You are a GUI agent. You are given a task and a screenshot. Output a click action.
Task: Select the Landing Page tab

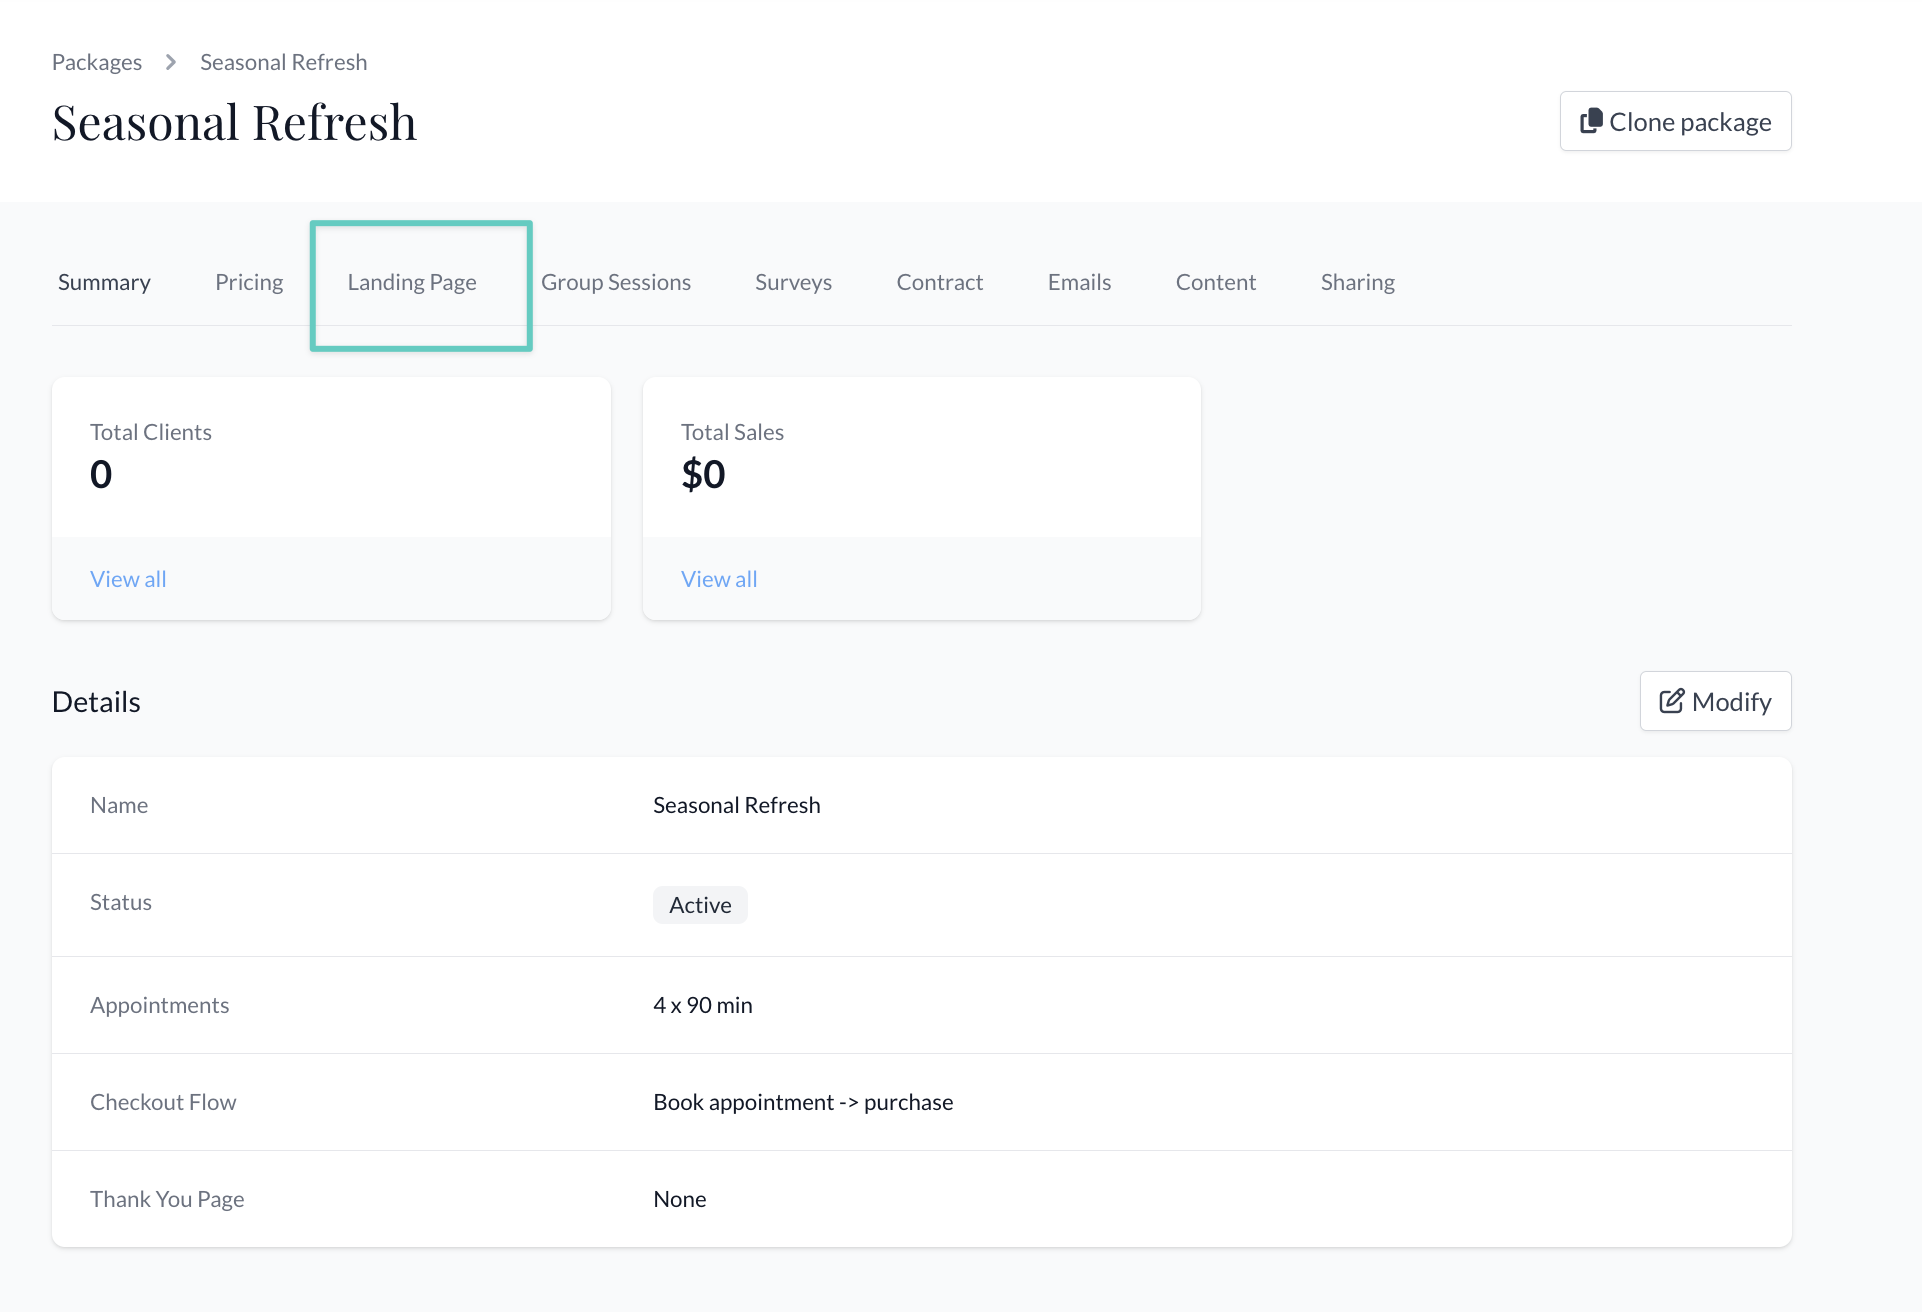point(411,282)
